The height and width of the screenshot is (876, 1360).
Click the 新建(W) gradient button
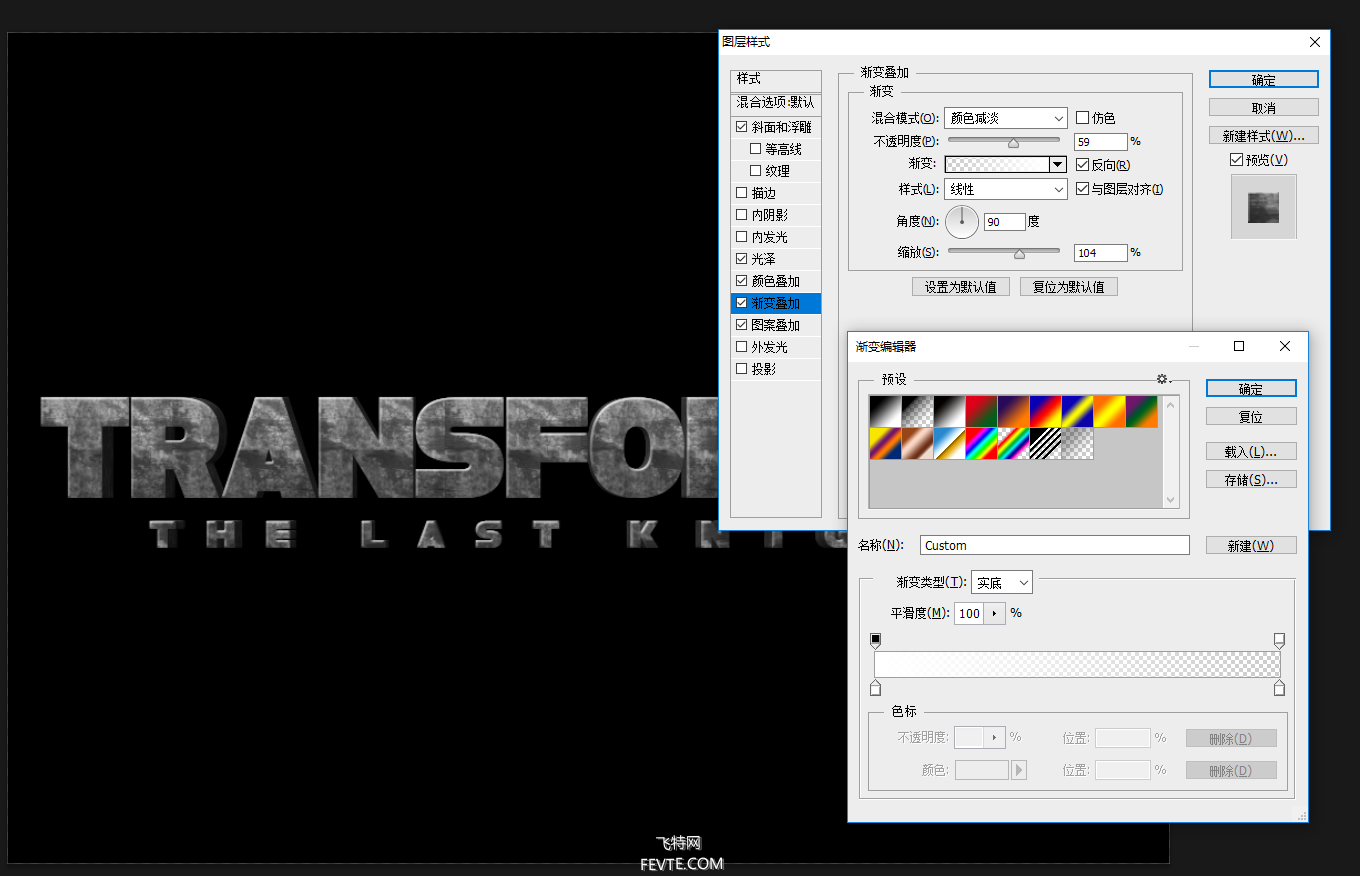tap(1251, 546)
